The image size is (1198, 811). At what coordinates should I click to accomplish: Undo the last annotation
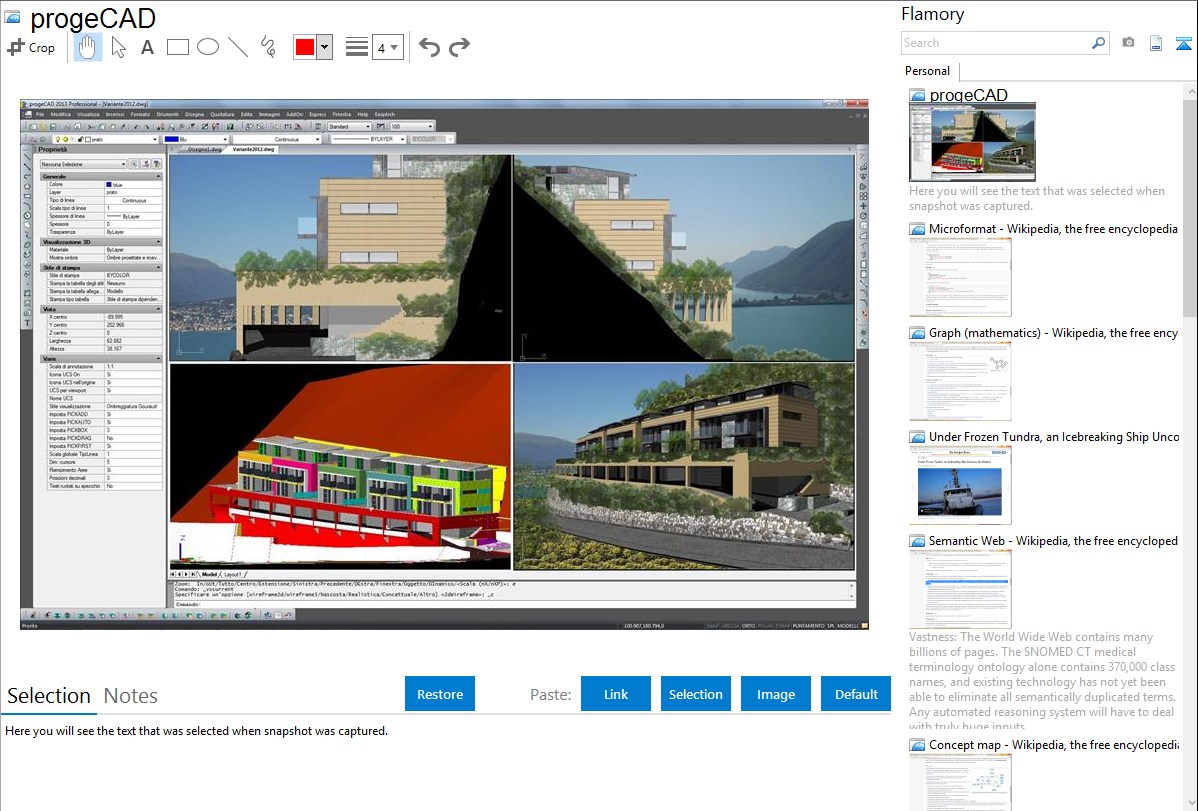pos(429,47)
